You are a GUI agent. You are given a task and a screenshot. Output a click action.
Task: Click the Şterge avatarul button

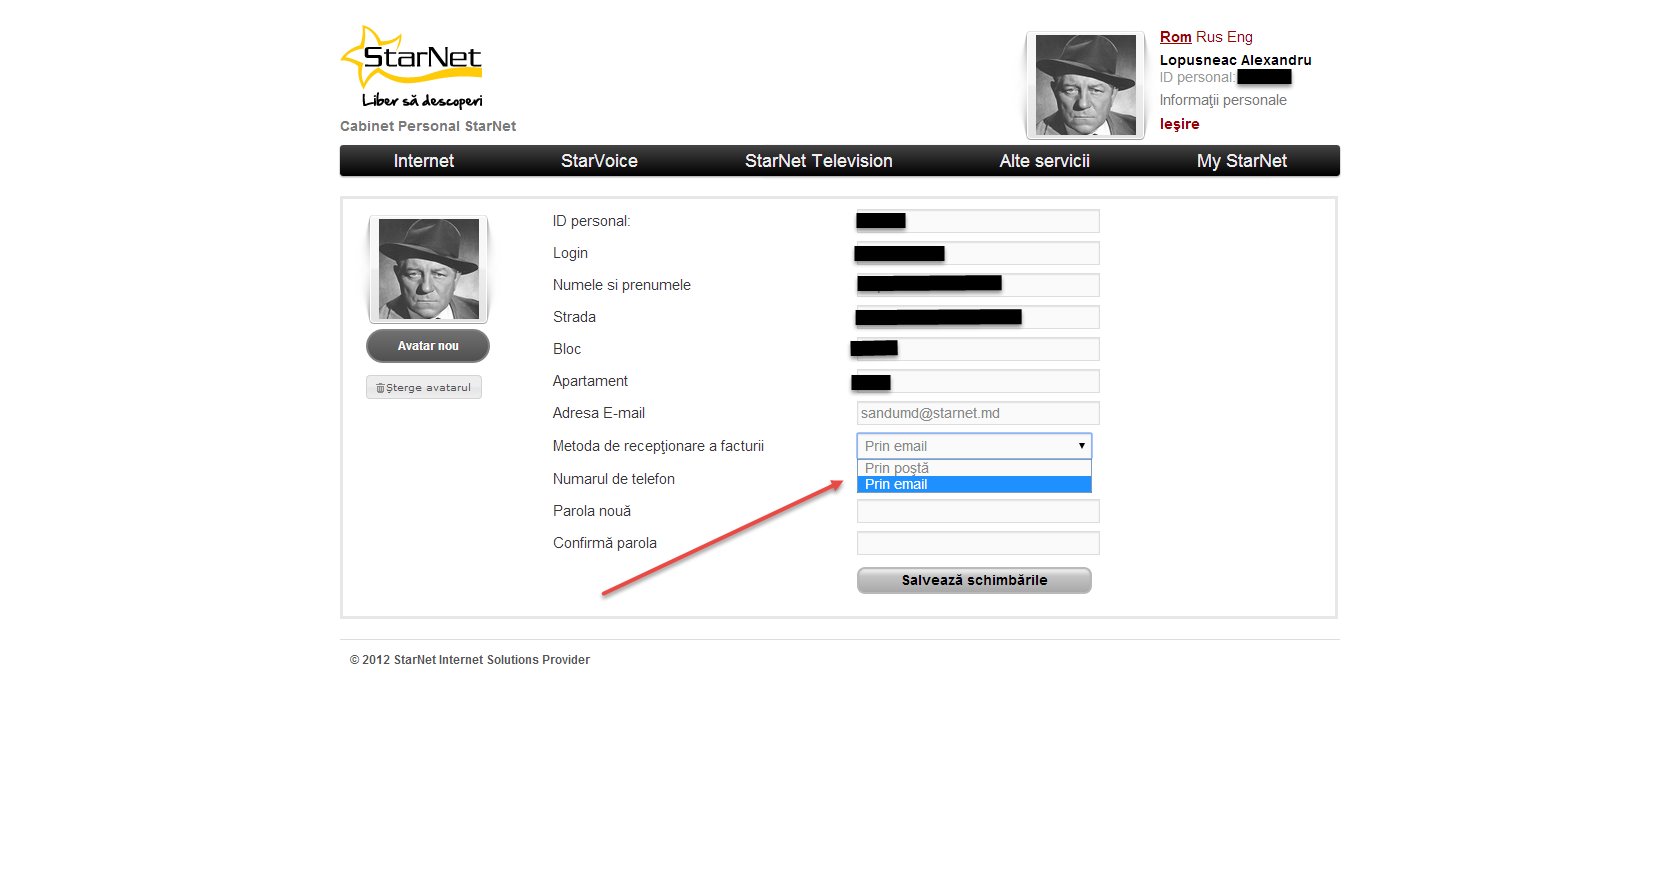coord(424,387)
